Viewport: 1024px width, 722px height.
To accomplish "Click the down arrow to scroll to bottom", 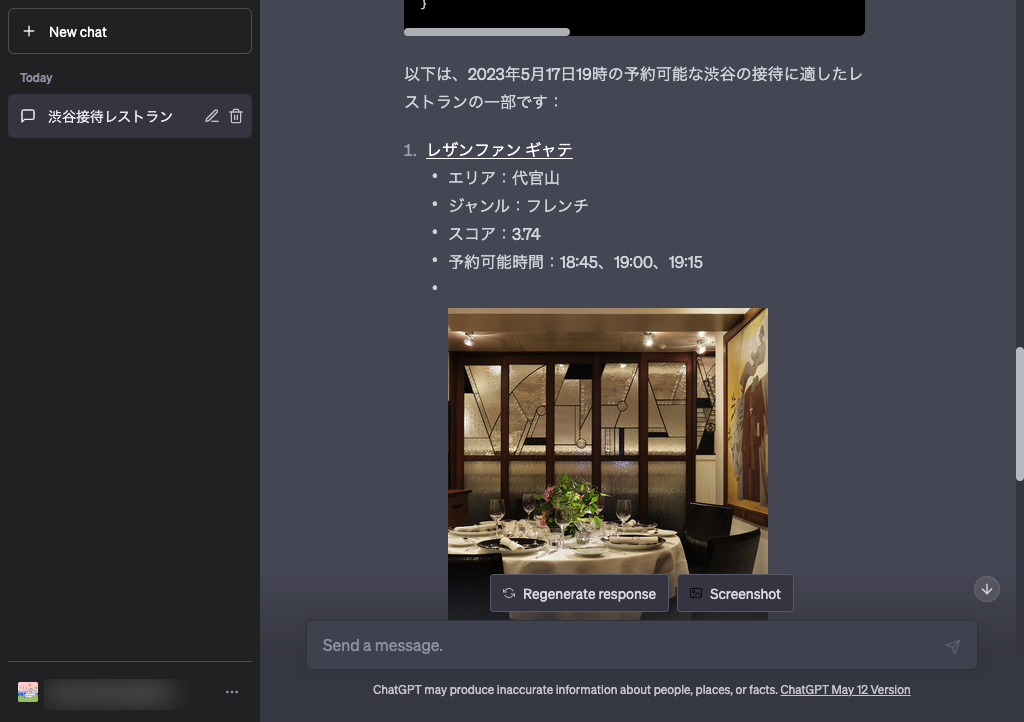I will pos(986,589).
